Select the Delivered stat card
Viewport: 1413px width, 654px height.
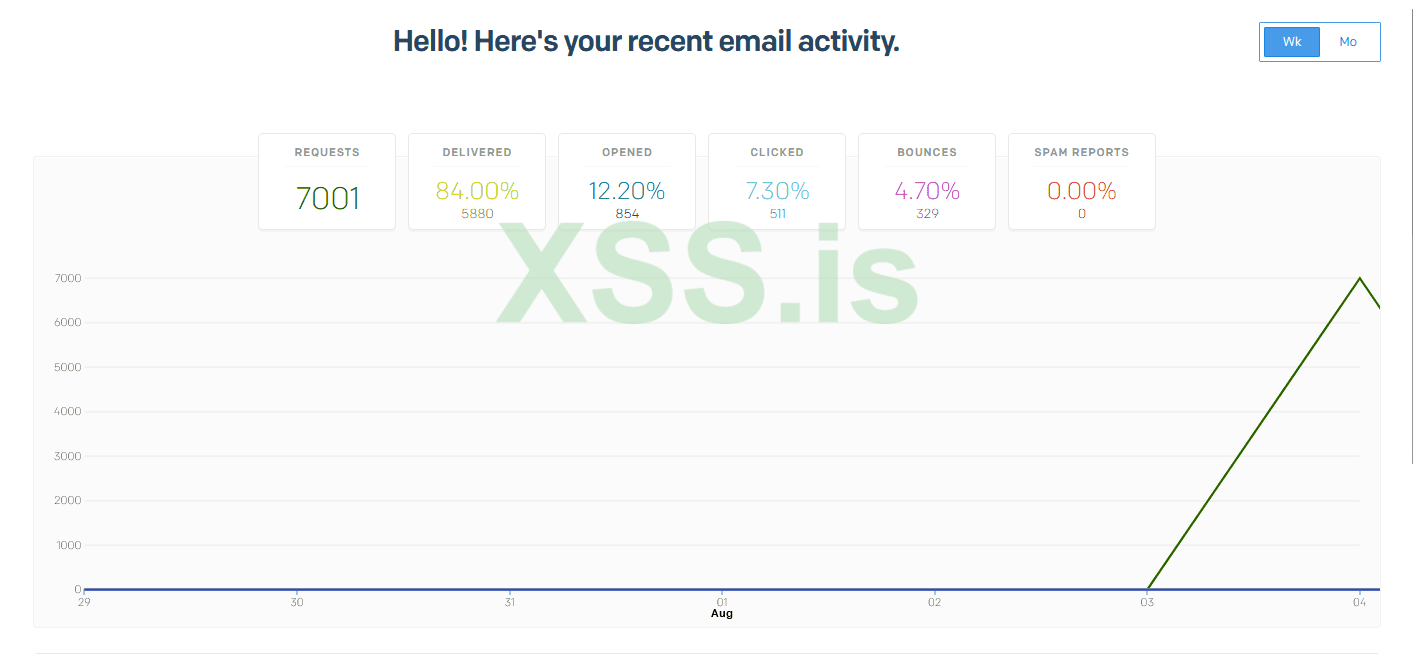point(477,181)
